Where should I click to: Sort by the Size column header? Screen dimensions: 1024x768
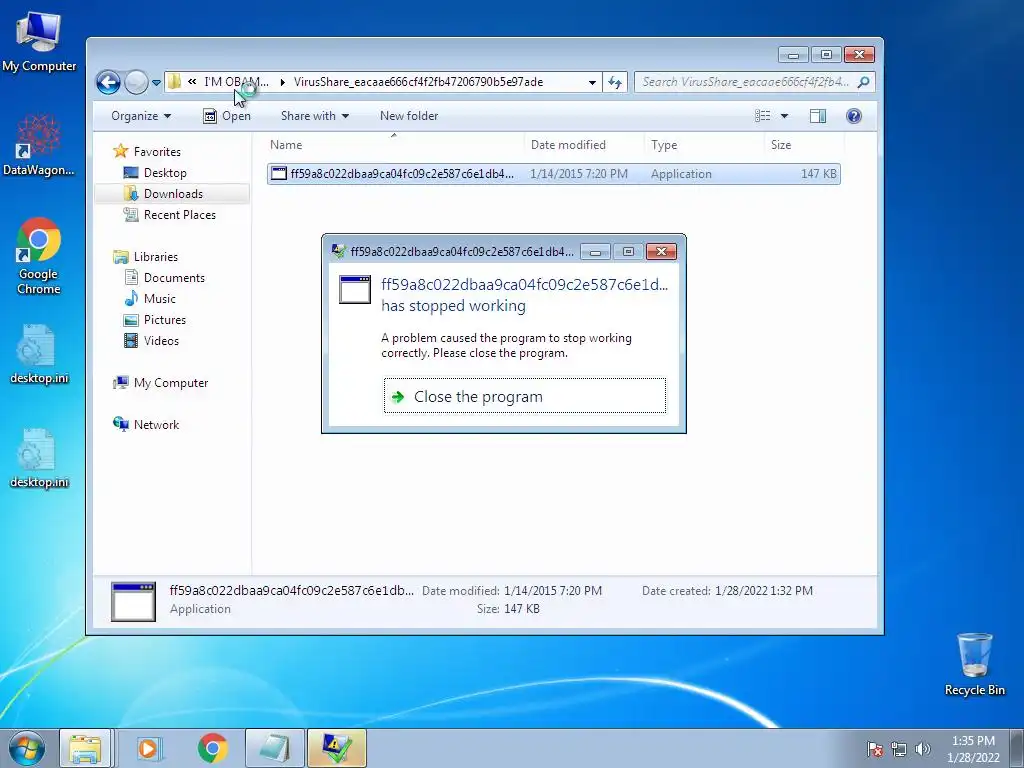[803, 145]
